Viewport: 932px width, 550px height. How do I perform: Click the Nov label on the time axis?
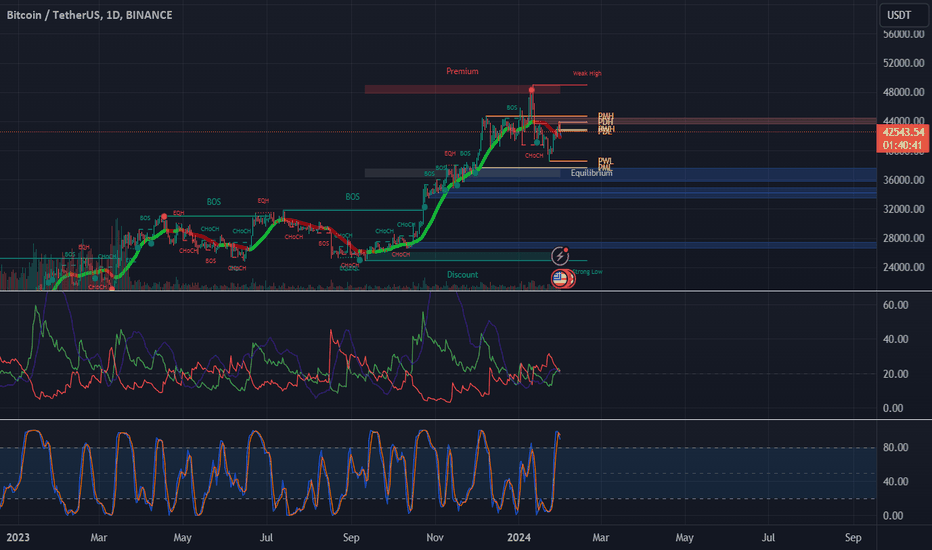pos(435,538)
